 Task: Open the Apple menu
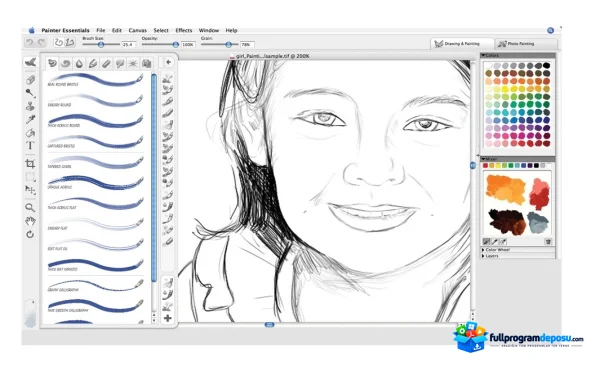click(32, 30)
